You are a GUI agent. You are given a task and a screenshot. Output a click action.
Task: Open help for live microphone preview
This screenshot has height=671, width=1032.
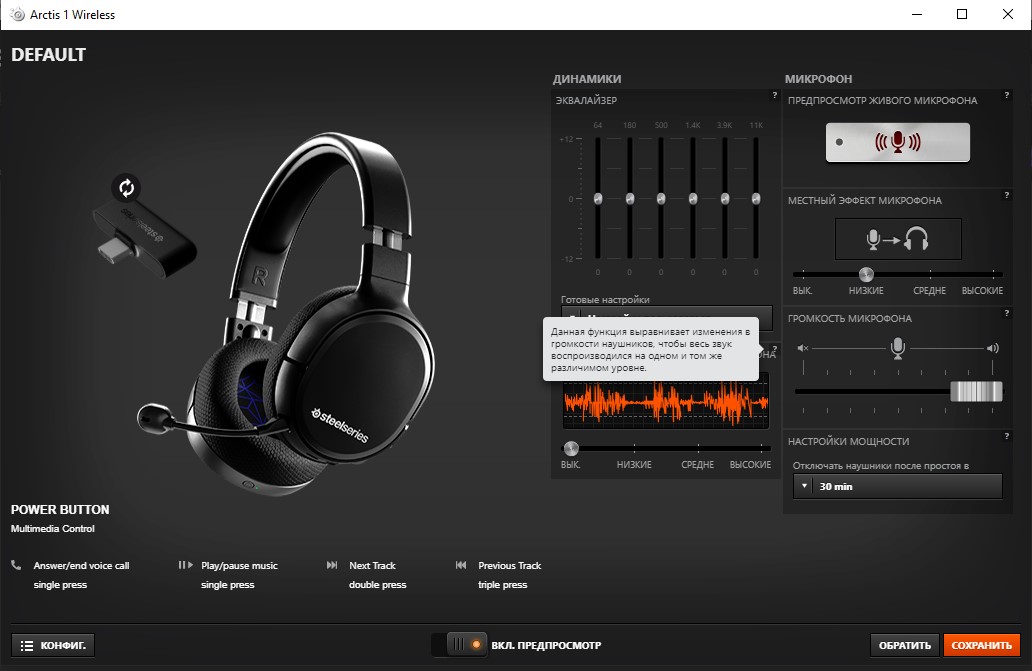click(x=1006, y=95)
